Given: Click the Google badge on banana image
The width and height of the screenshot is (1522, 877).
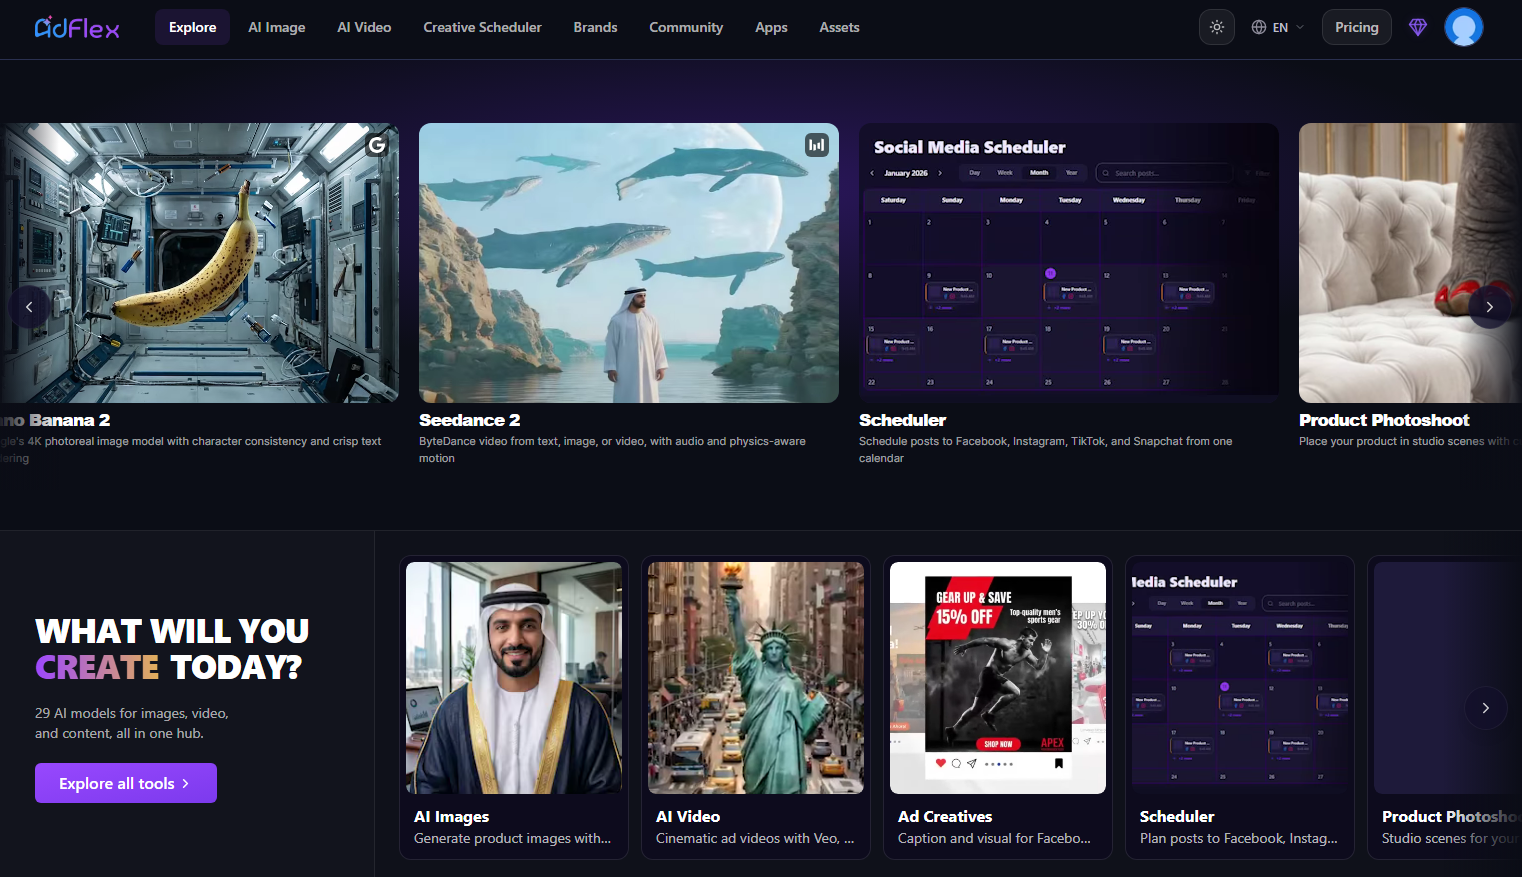Looking at the screenshot, I should [x=377, y=145].
